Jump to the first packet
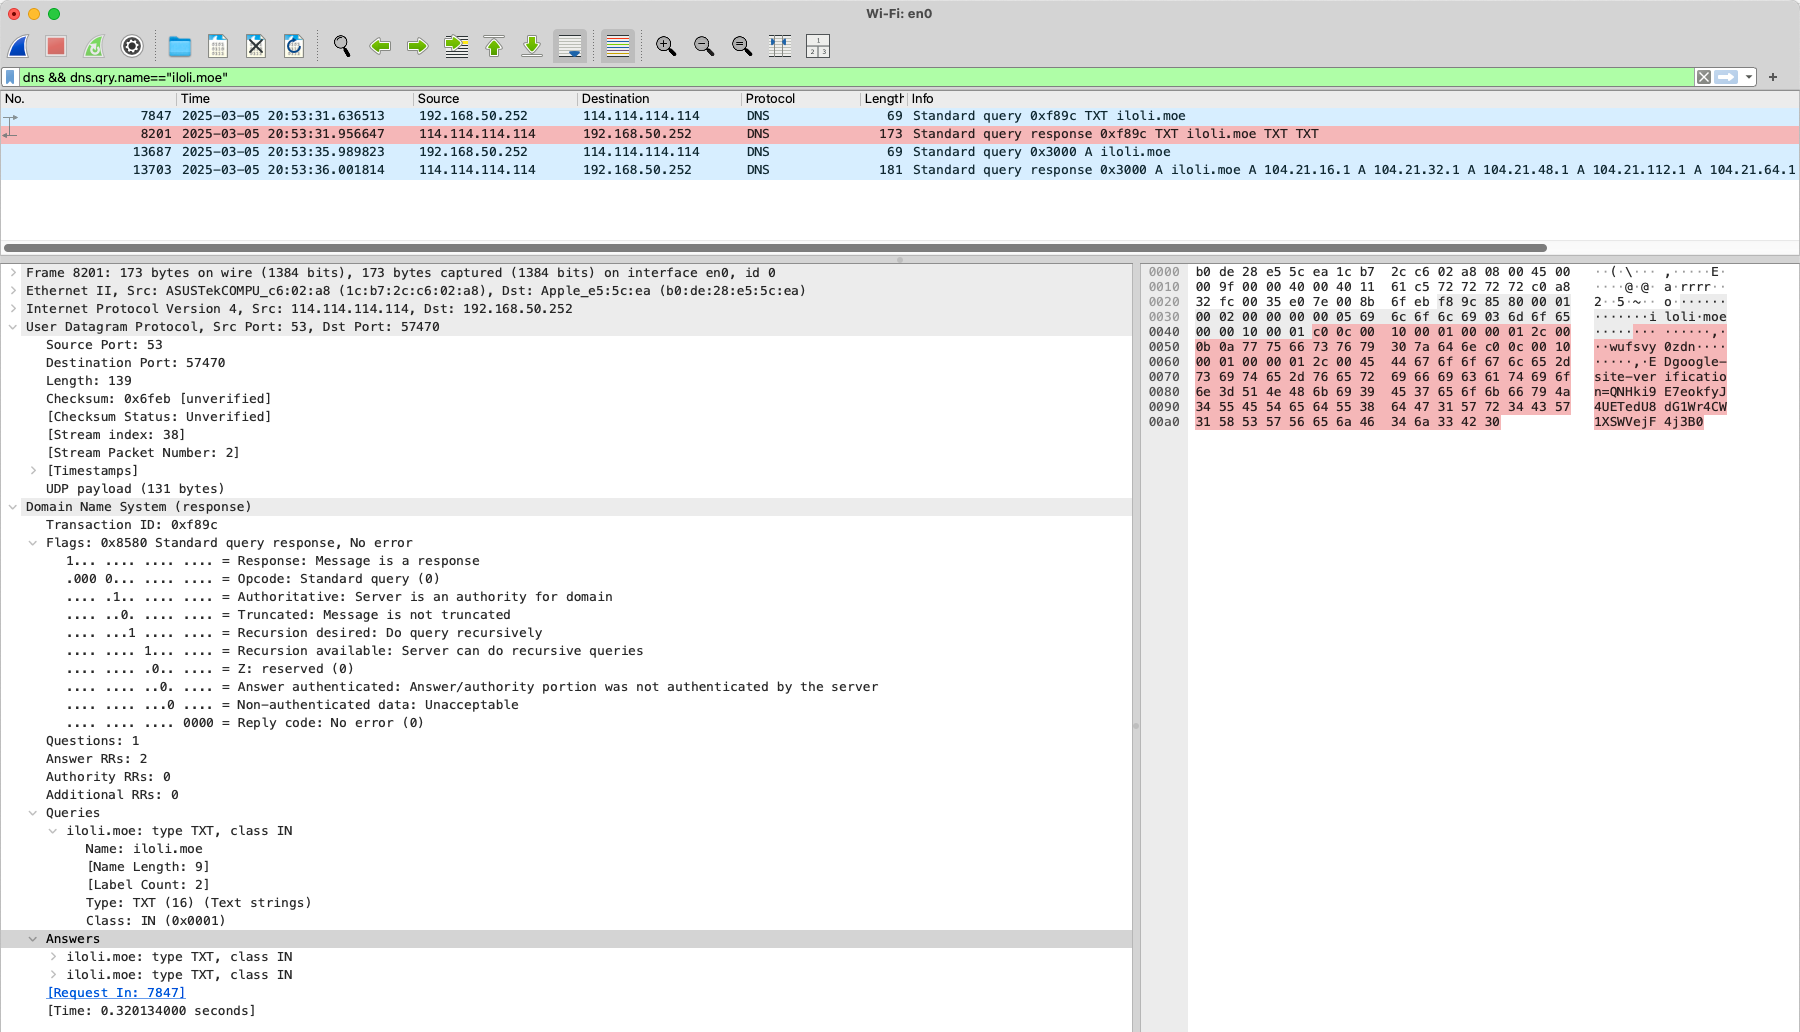The image size is (1800, 1032). coord(494,46)
